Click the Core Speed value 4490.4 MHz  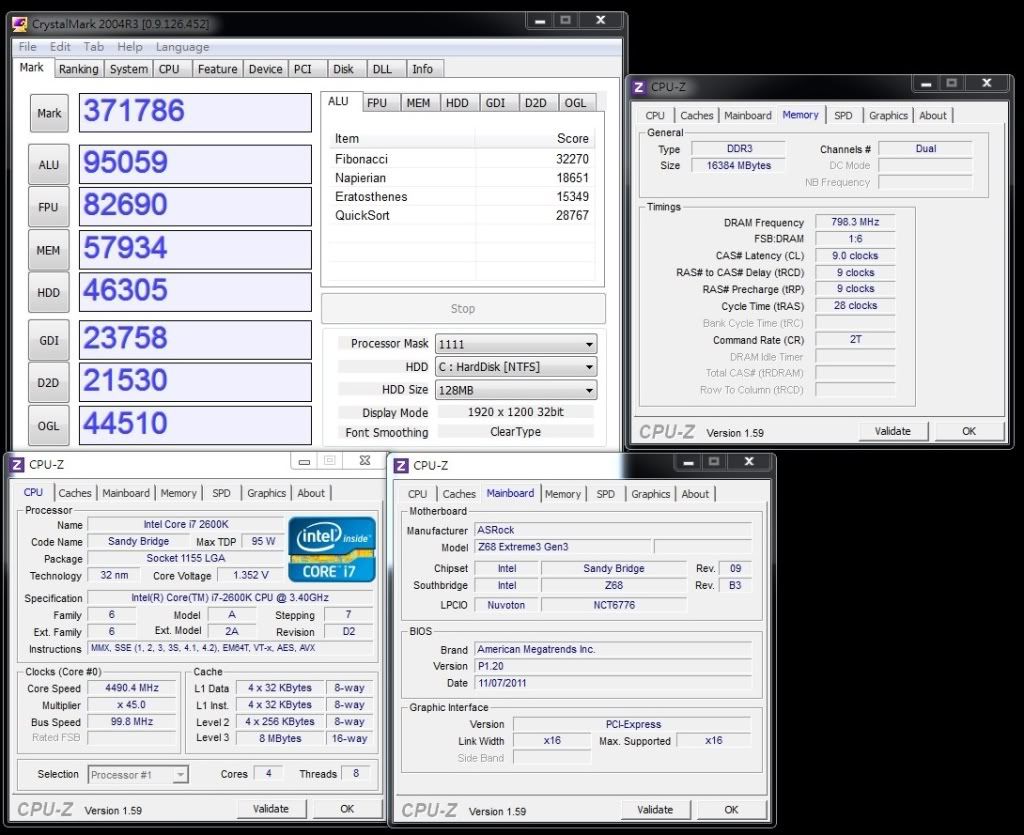(132, 688)
